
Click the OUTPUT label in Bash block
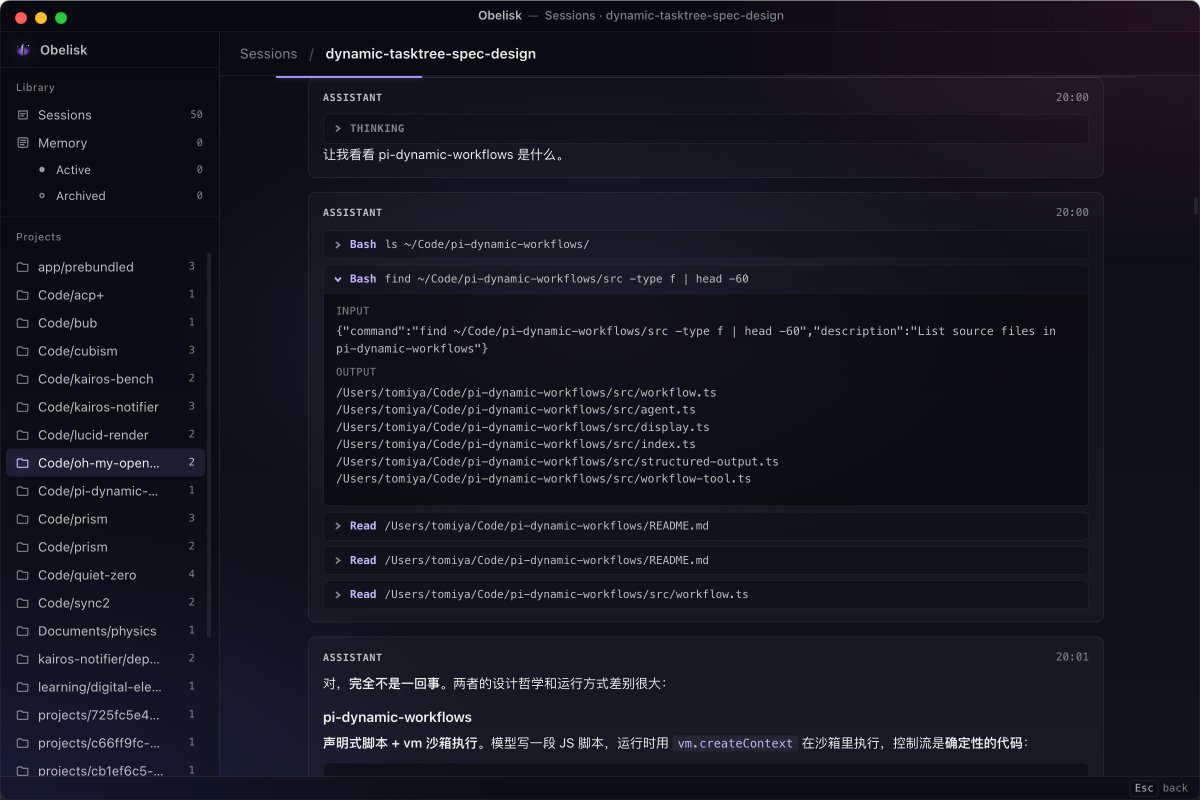(x=356, y=372)
